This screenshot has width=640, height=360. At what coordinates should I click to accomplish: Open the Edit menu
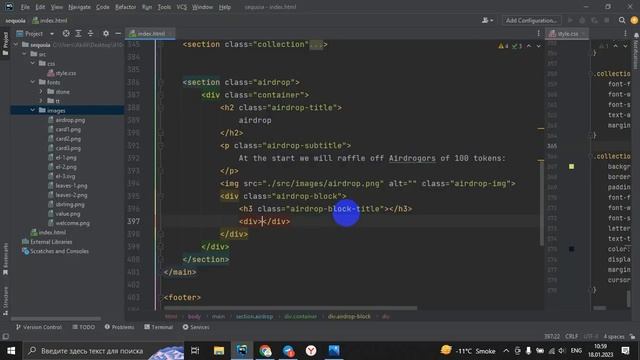tap(40, 7)
